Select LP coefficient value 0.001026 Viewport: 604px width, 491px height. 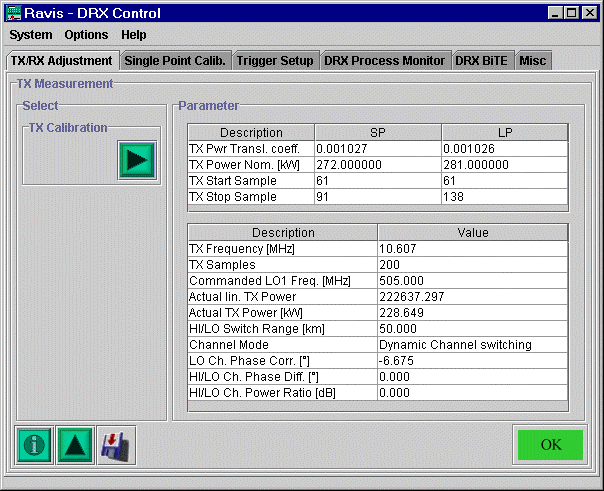505,149
